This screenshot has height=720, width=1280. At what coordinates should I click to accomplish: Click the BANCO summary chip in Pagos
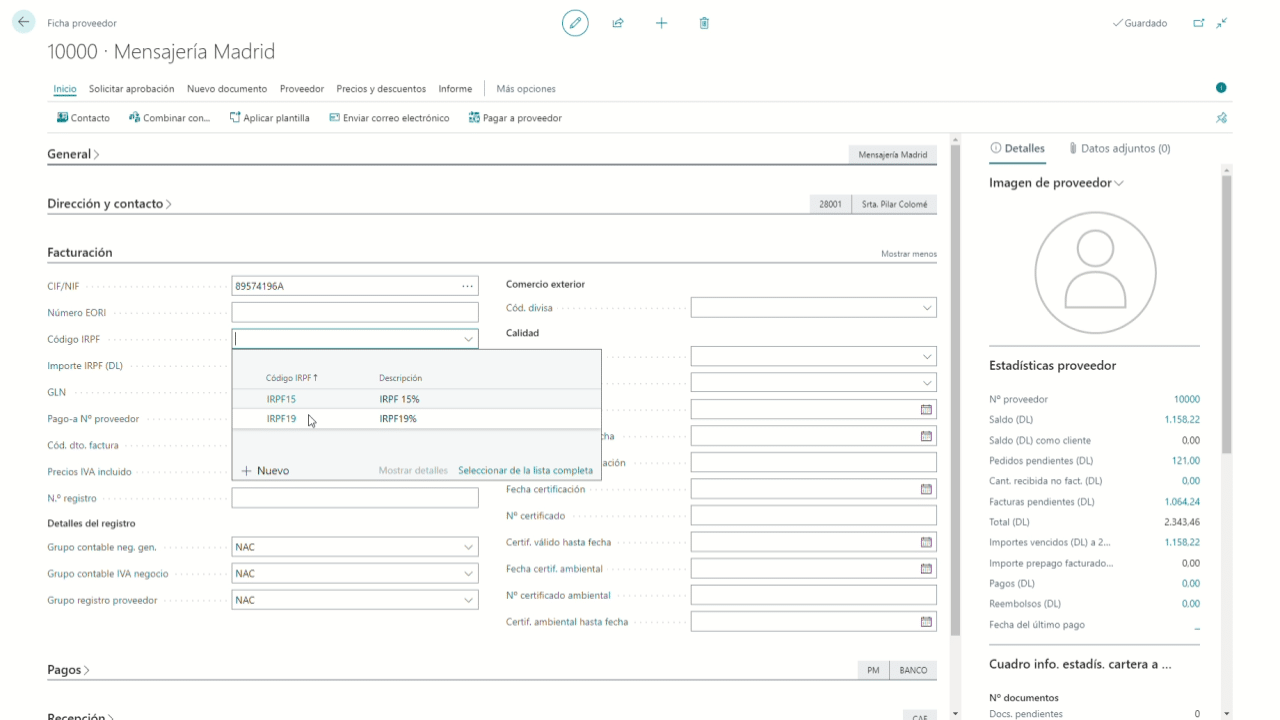click(x=913, y=670)
